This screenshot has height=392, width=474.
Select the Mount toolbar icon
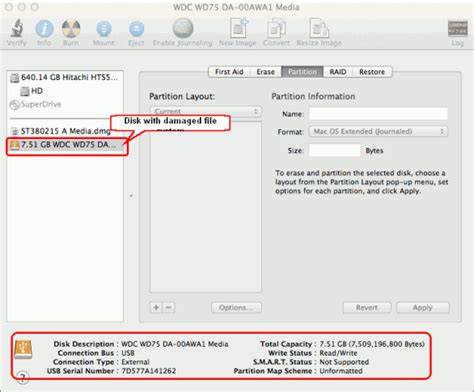click(104, 29)
